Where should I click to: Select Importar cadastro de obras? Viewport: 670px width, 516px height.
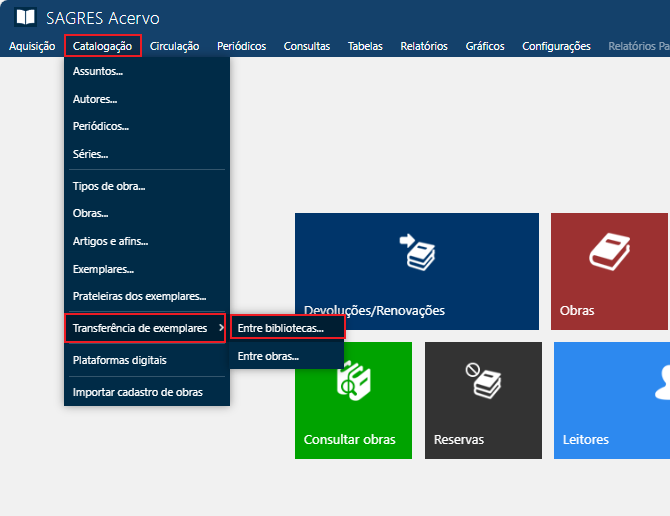137,392
